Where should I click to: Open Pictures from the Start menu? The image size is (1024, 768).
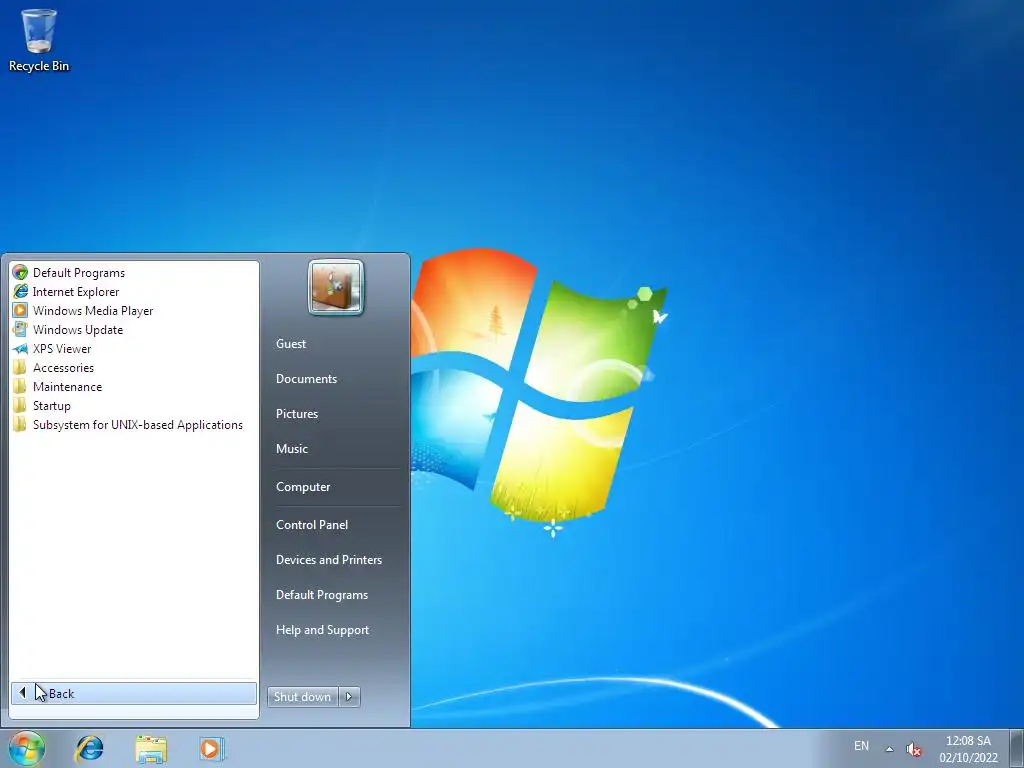296,413
